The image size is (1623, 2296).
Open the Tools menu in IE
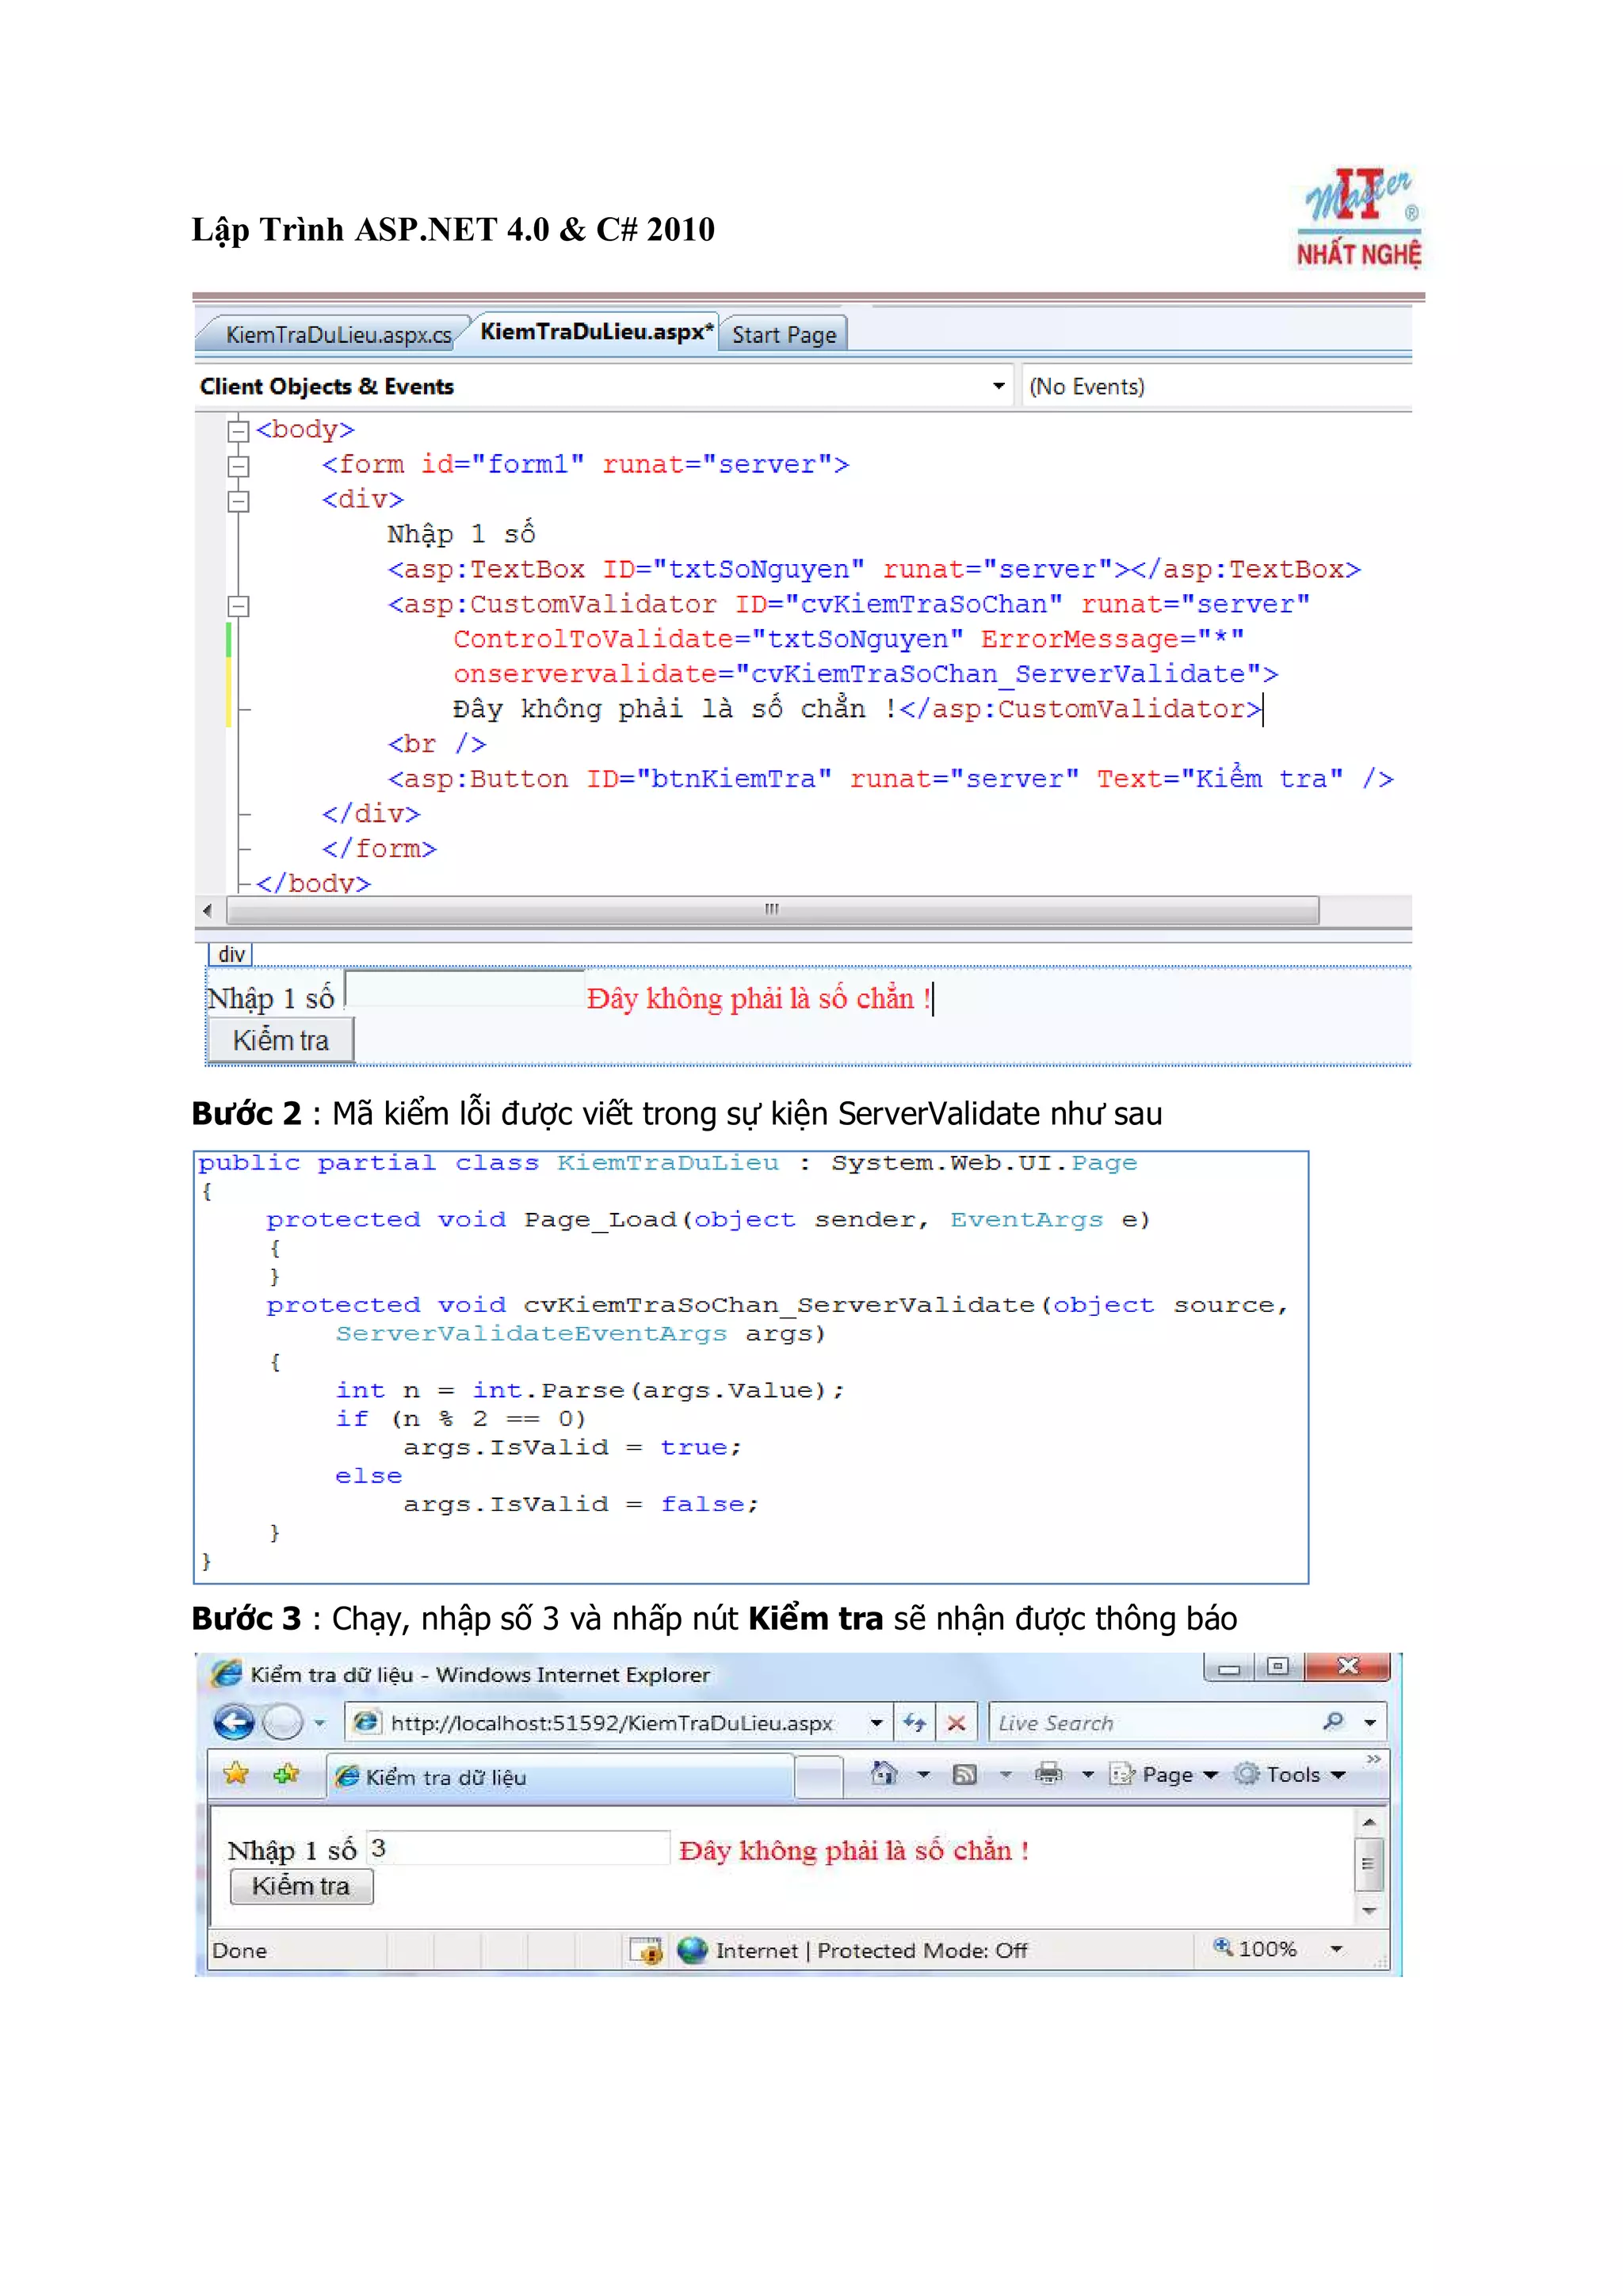pos(1293,1775)
